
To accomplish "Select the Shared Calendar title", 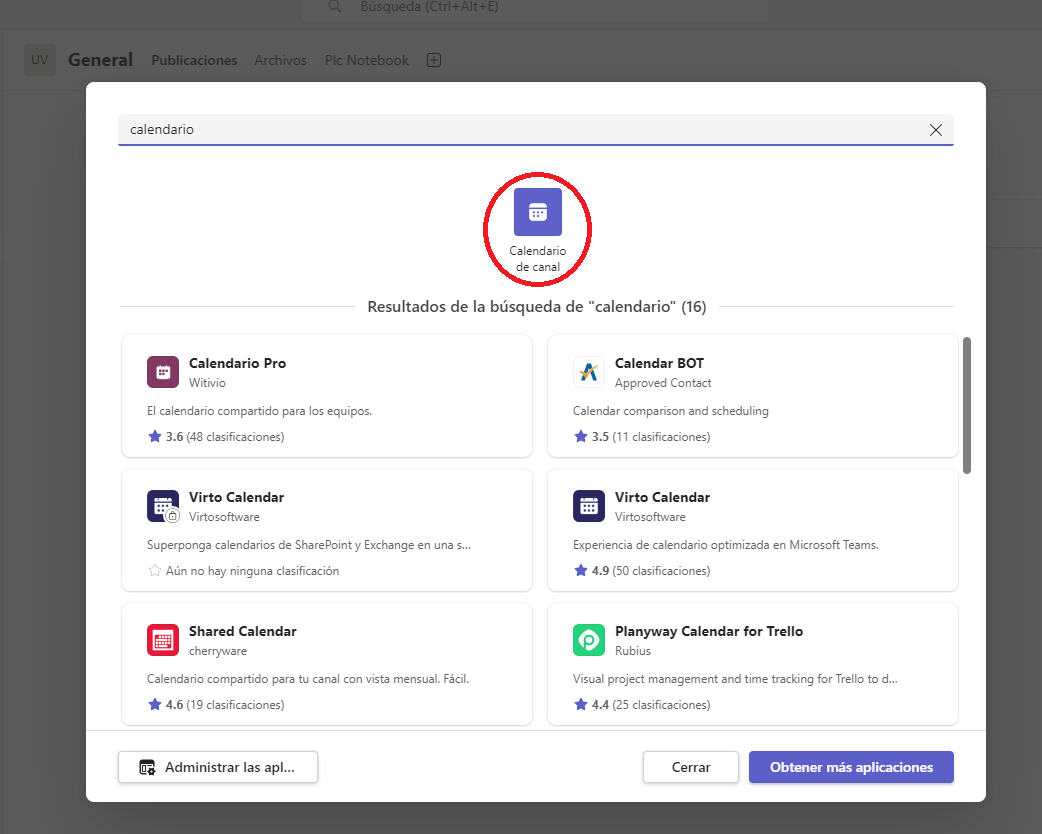I will pos(243,631).
